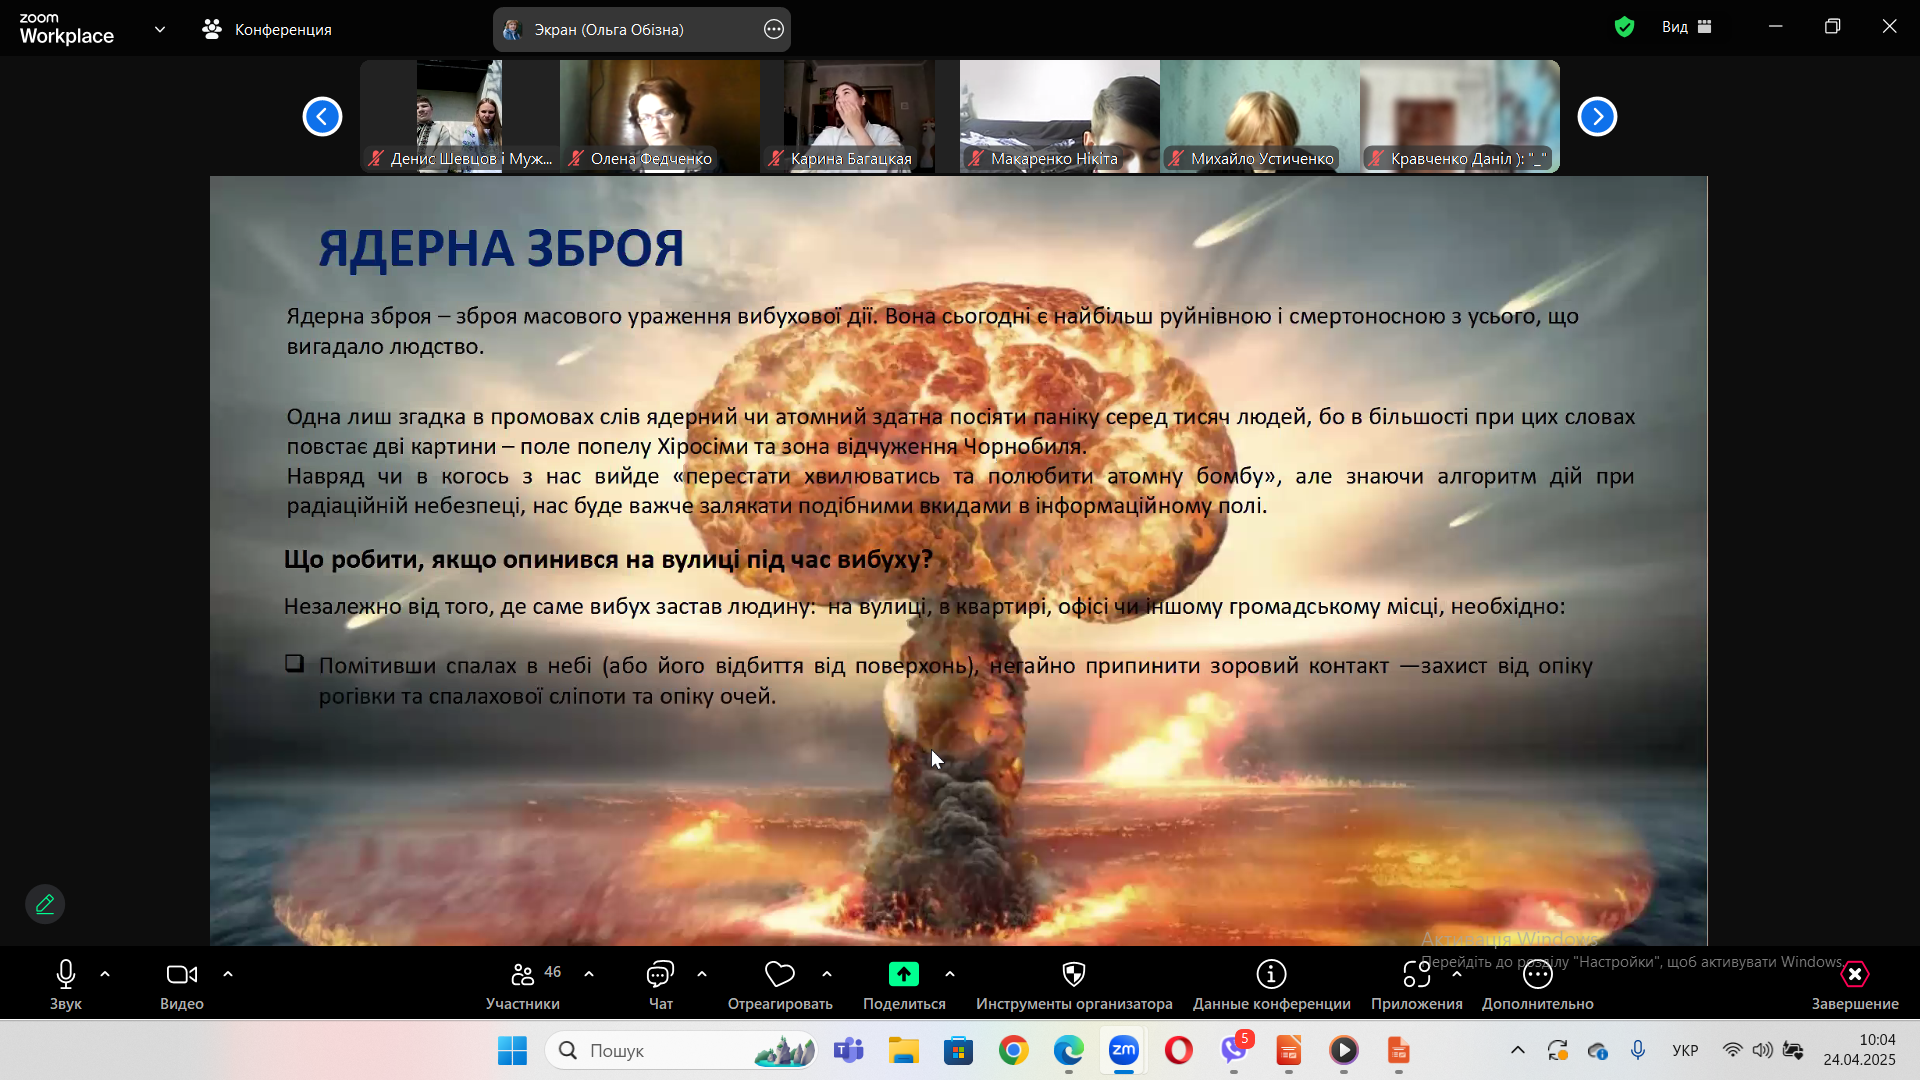The height and width of the screenshot is (1080, 1920).
Task: Select Денис Шевцов video thumbnail
Action: [460, 116]
